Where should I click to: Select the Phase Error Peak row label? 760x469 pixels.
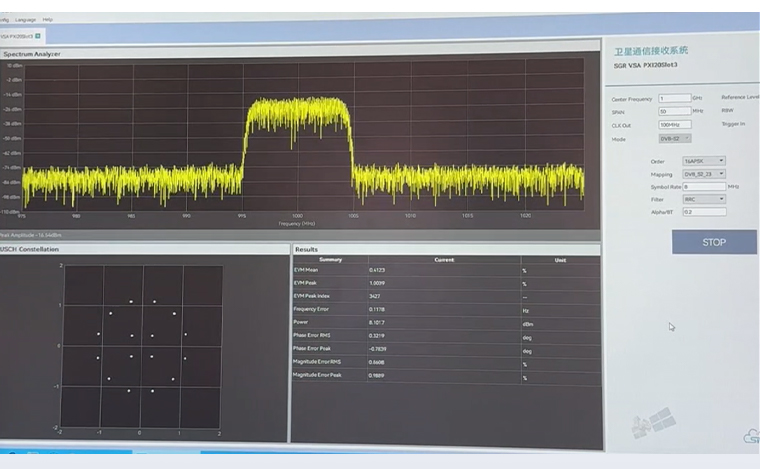312,348
